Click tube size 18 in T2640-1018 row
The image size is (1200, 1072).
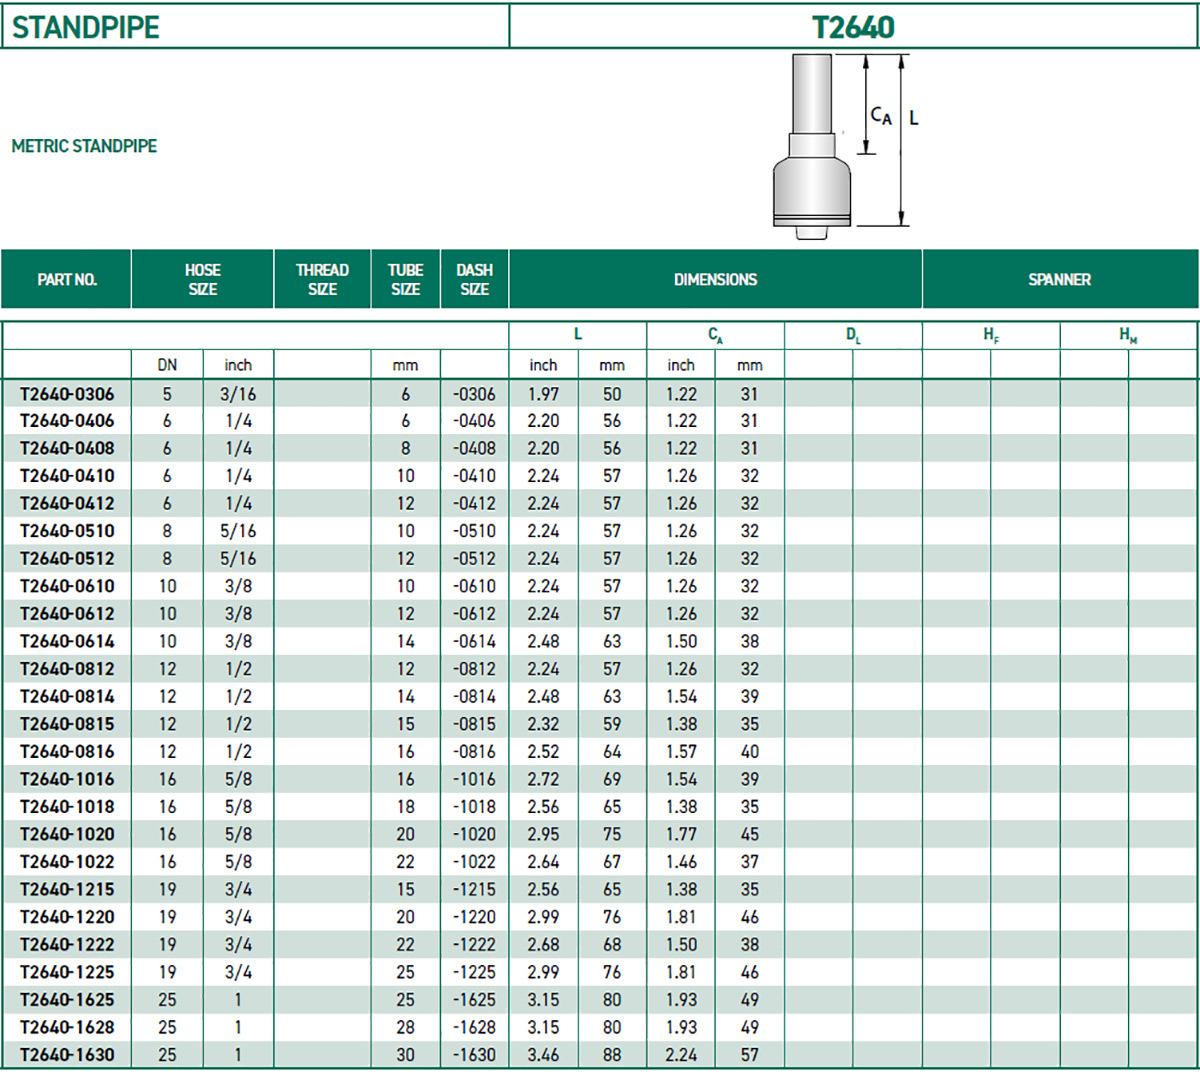pos(405,806)
